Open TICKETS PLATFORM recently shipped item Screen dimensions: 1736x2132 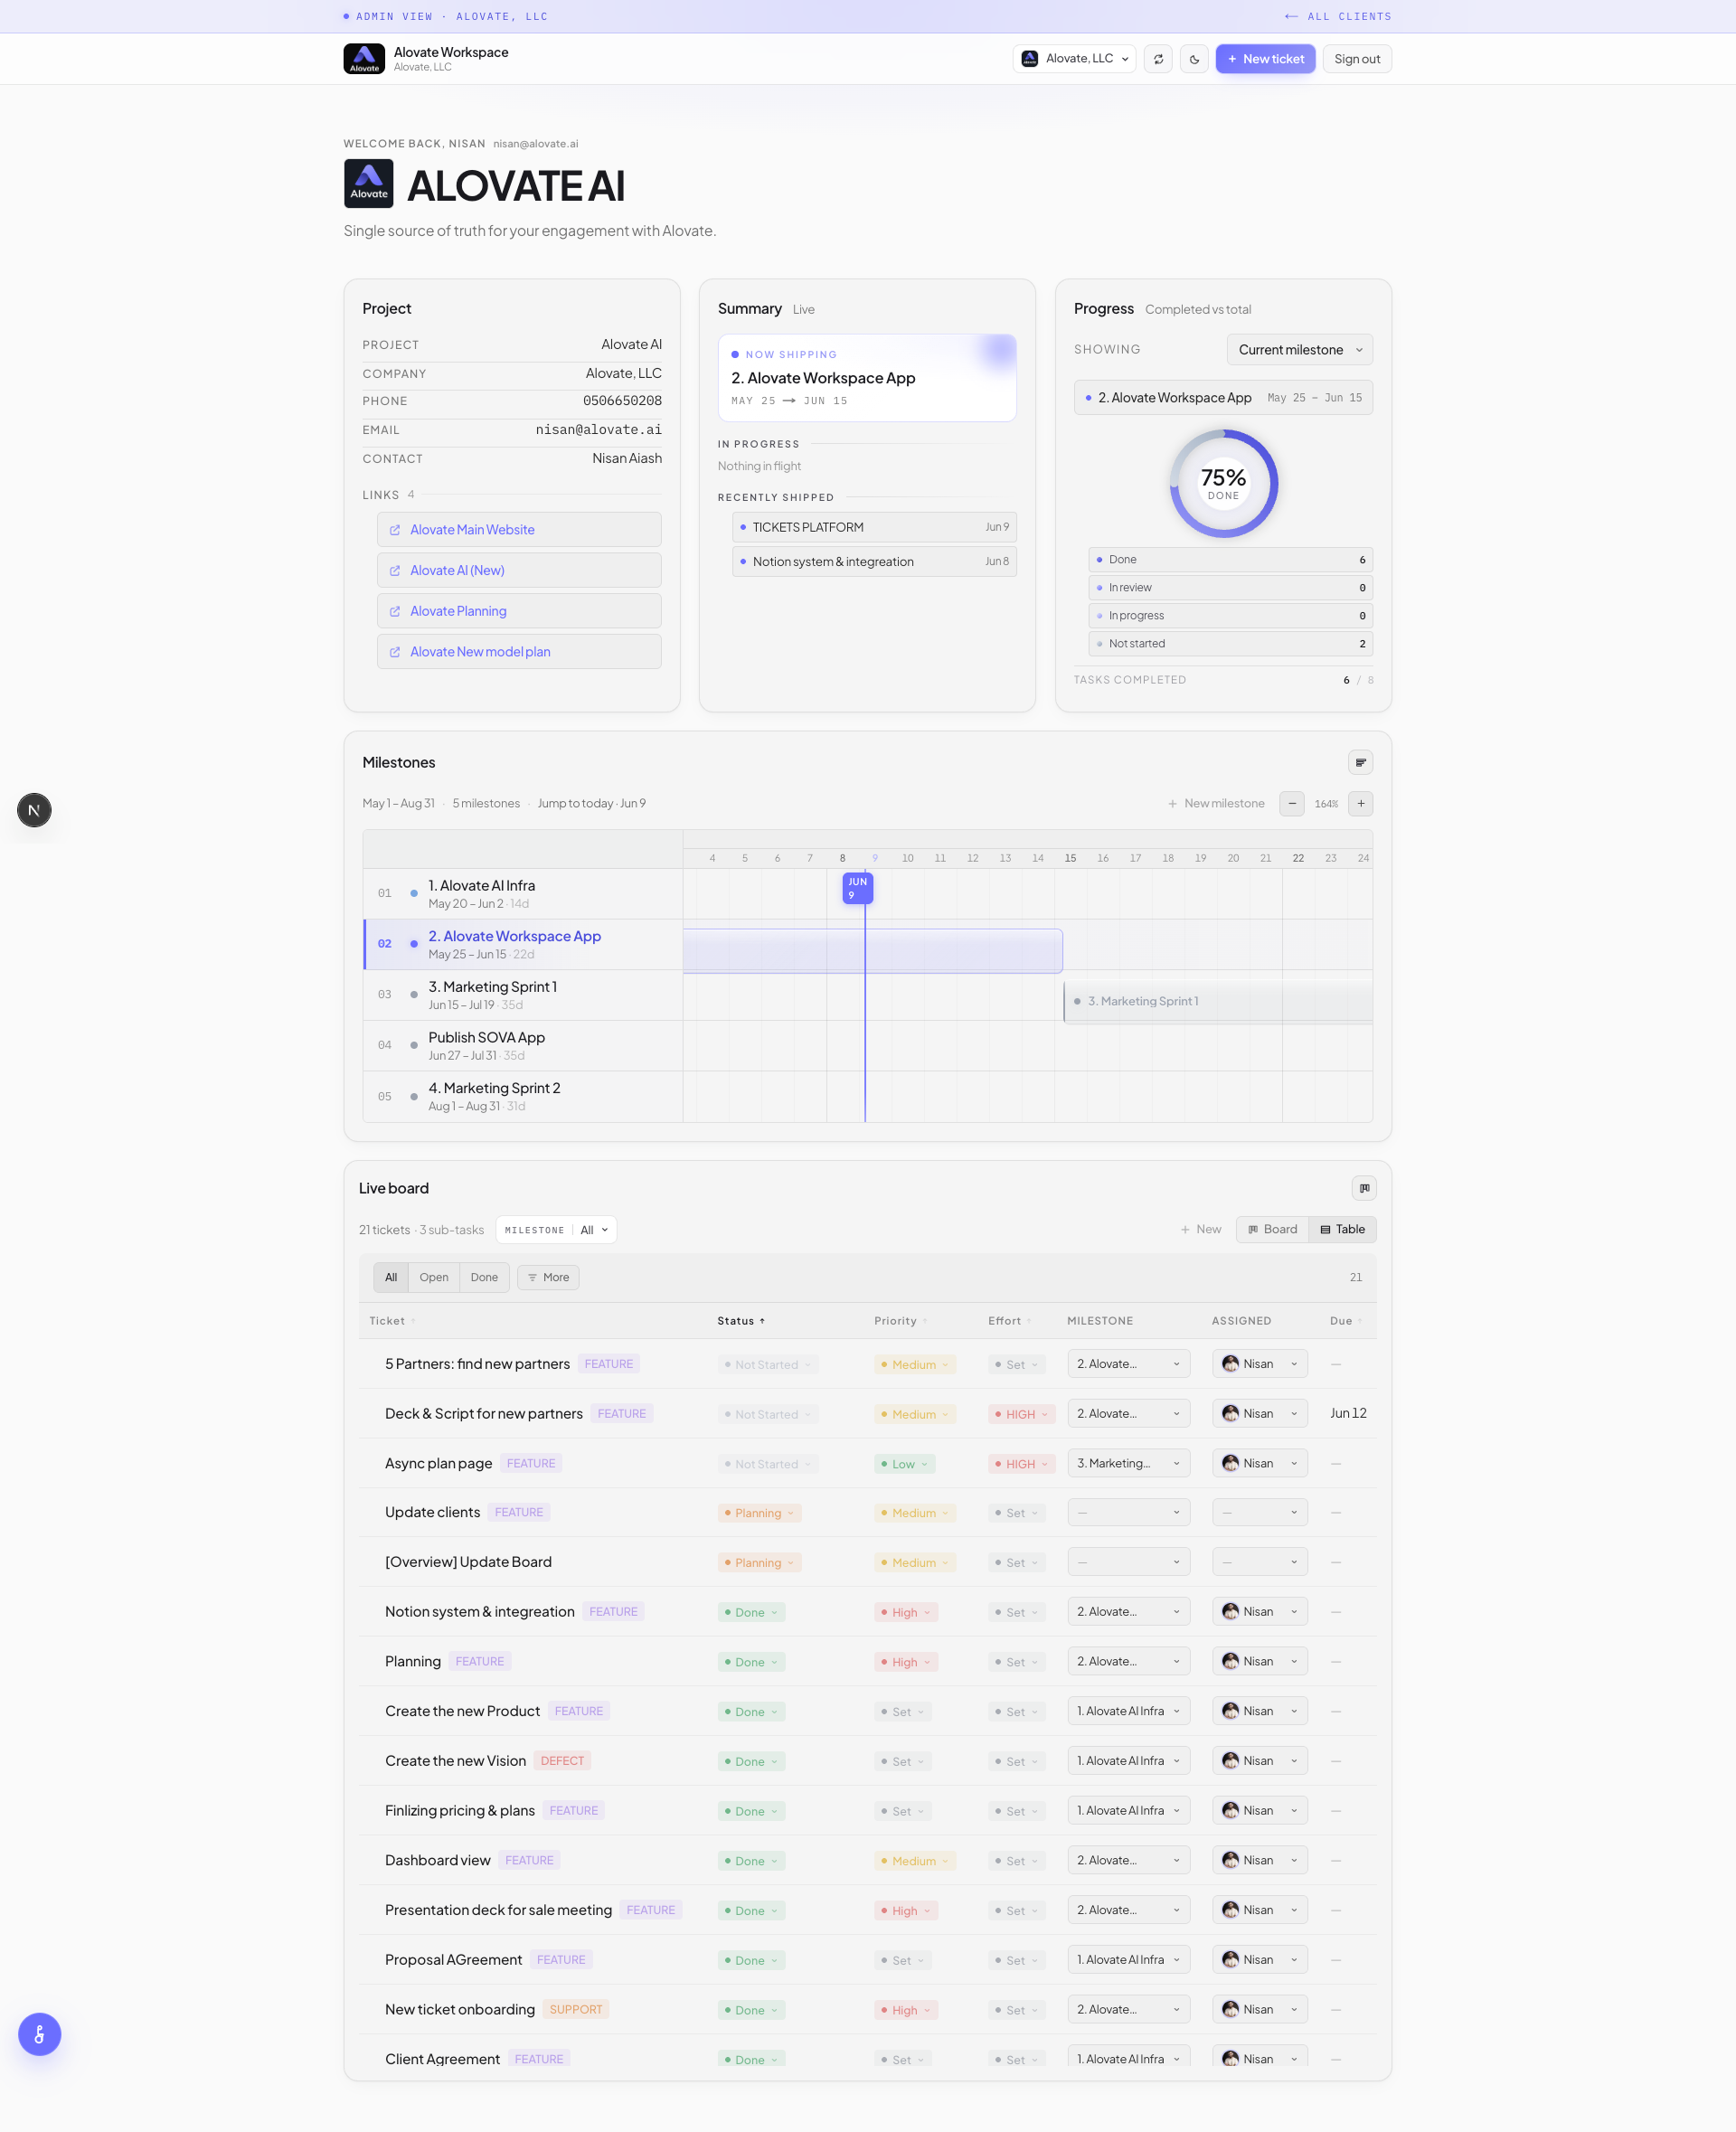(x=874, y=527)
